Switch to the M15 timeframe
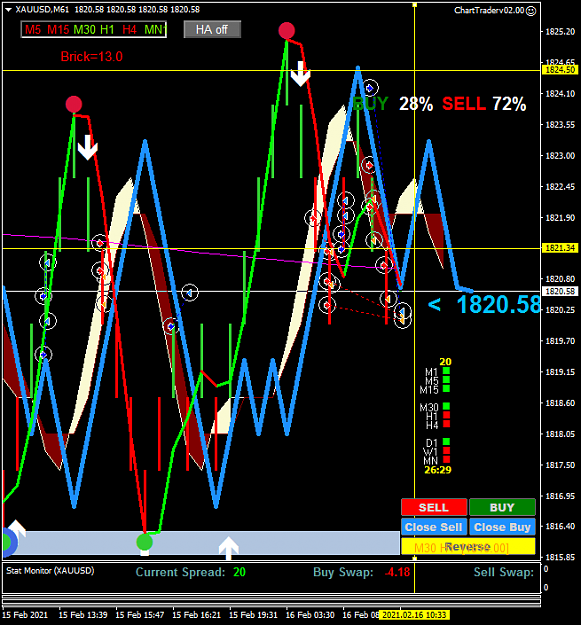Screen dimensions: 581x625 [58, 29]
